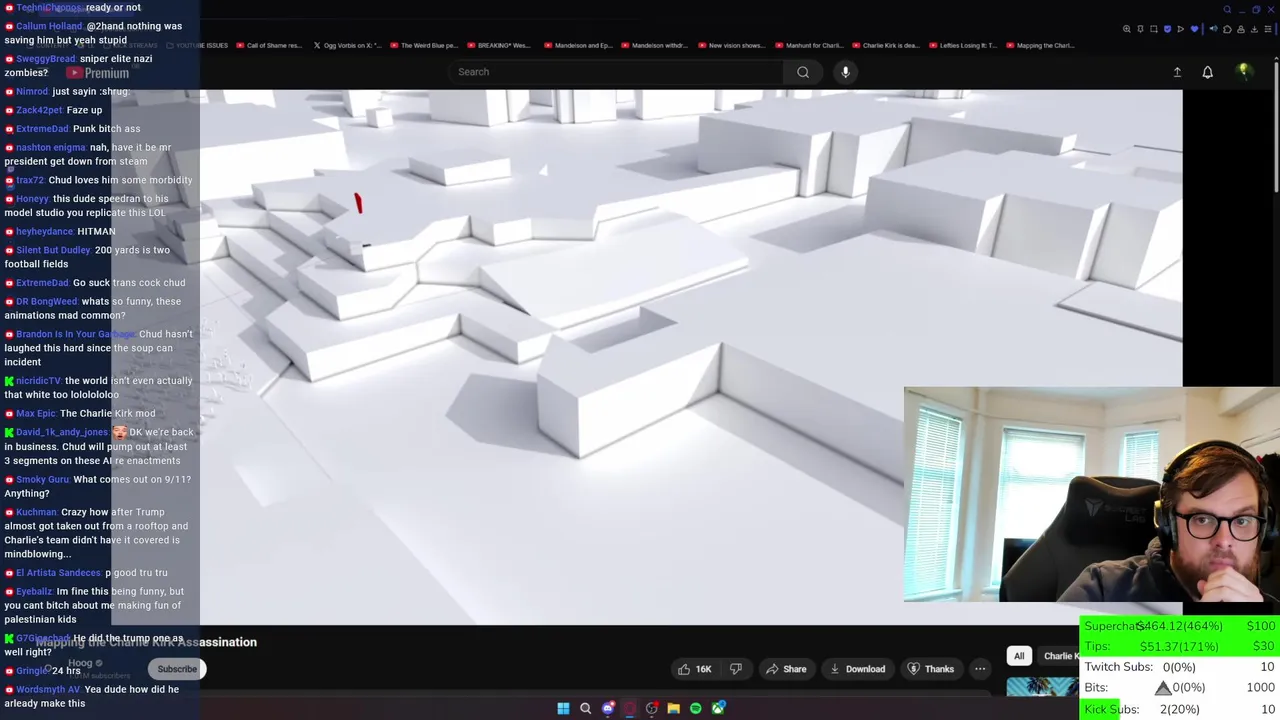Switch to 'Mandelson and Ep...' tab

(x=578, y=45)
